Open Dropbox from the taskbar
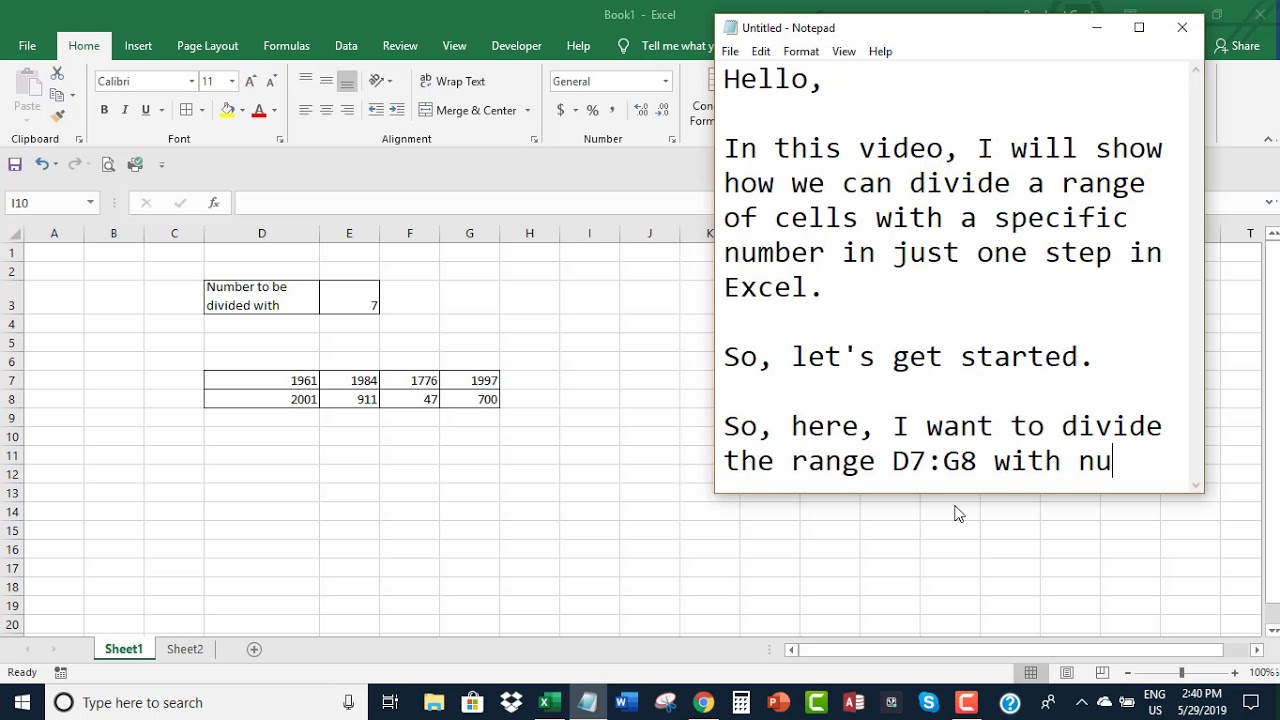The width and height of the screenshot is (1280, 720). (511, 702)
